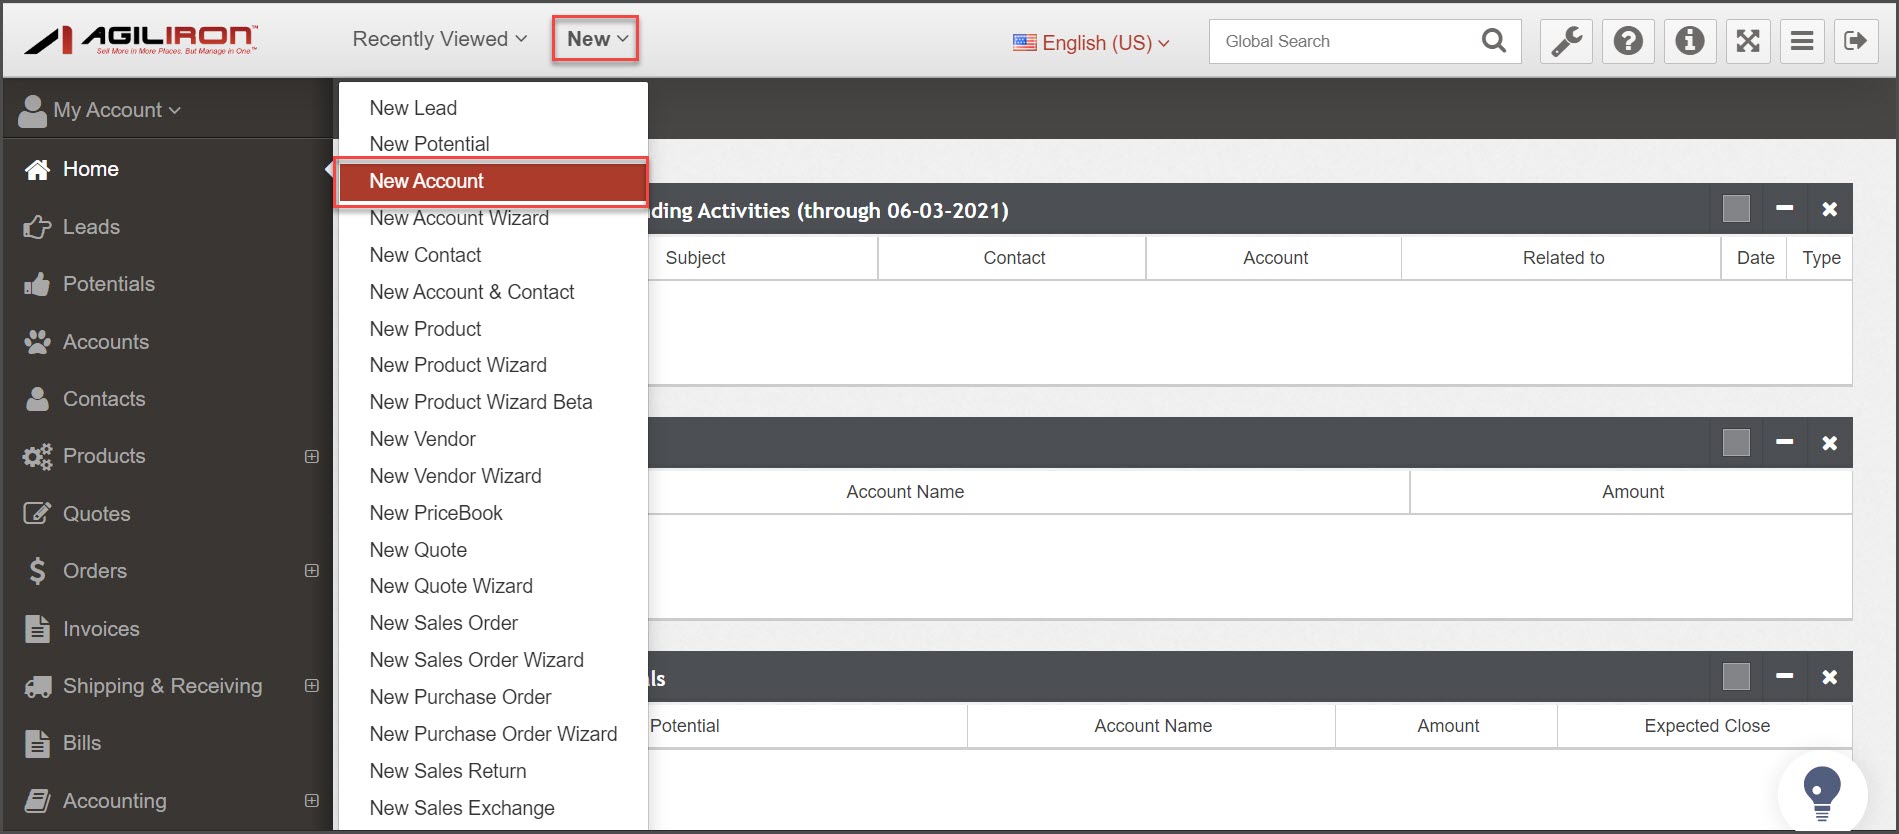Image resolution: width=1899 pixels, height=834 pixels.
Task: Open the Recently Viewed dropdown
Action: coord(439,39)
